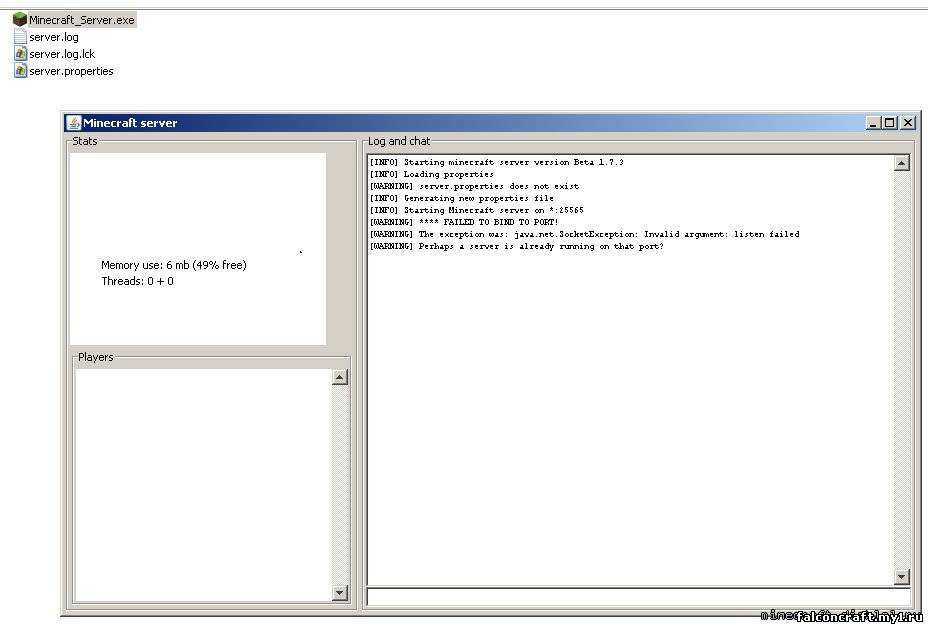928x627 pixels.
Task: Close the Minecraft server window
Action: pos(907,123)
